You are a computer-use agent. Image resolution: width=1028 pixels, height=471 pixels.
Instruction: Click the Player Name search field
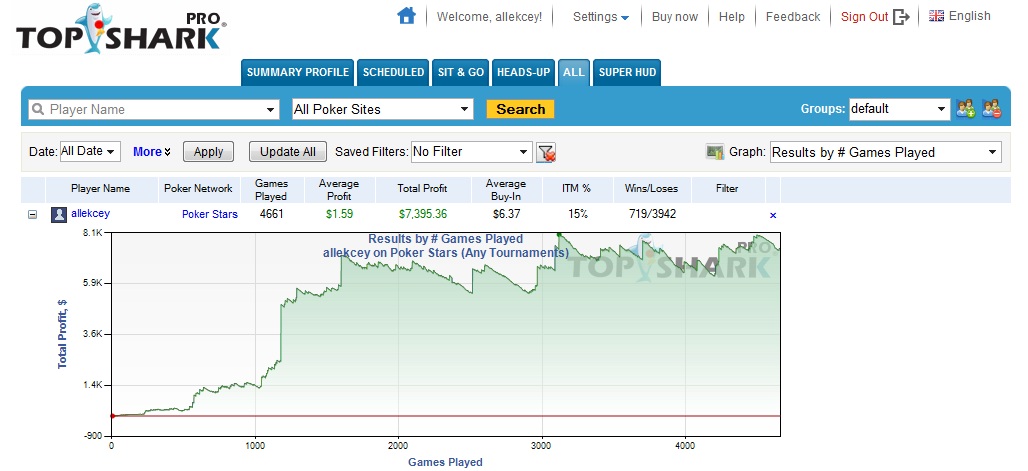coord(154,109)
